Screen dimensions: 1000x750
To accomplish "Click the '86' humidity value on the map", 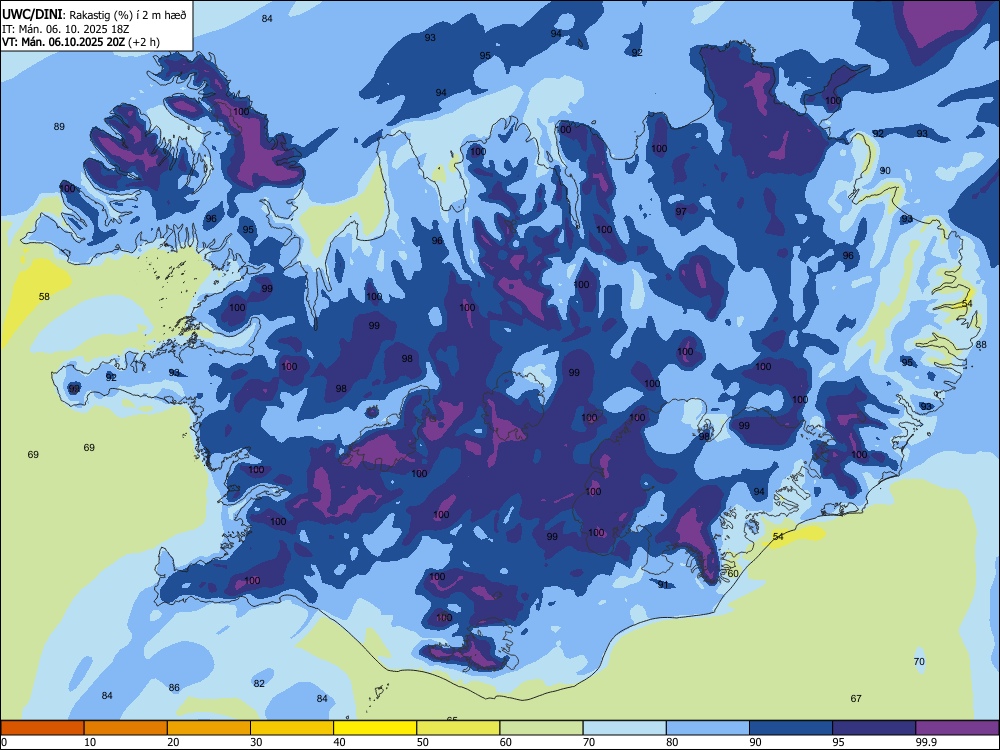I will [x=174, y=688].
